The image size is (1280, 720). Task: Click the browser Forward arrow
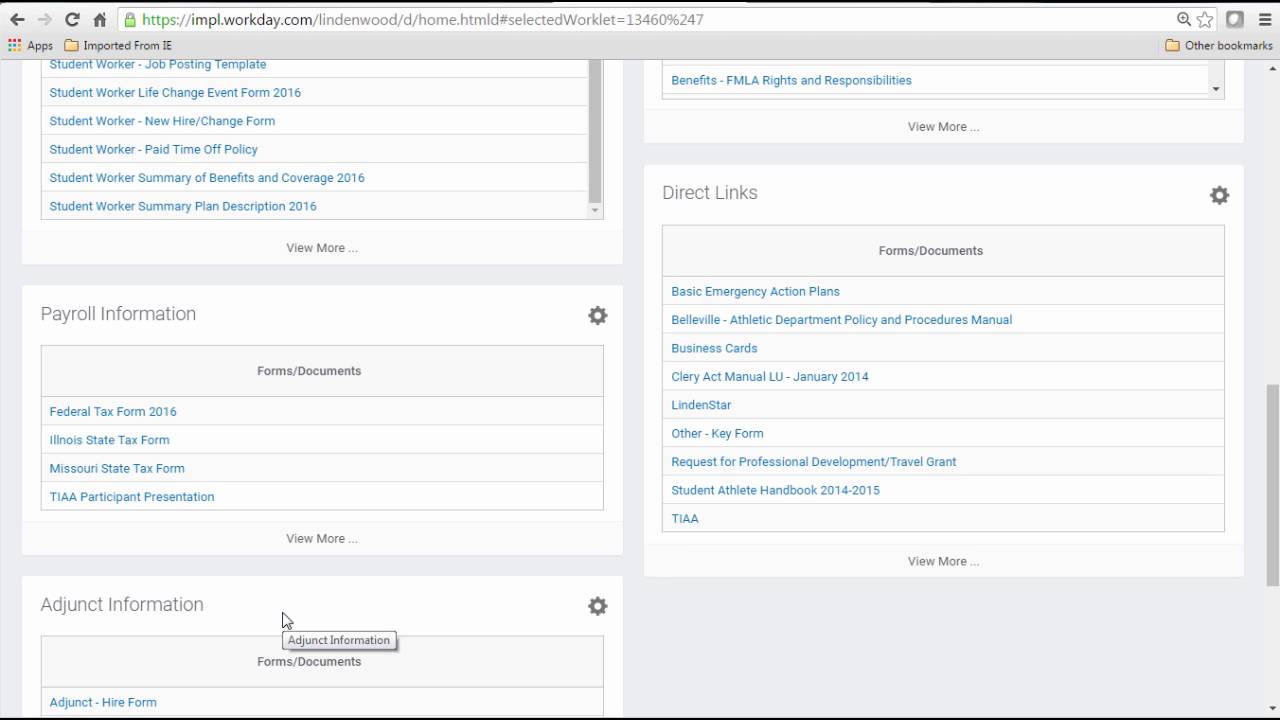[x=44, y=19]
